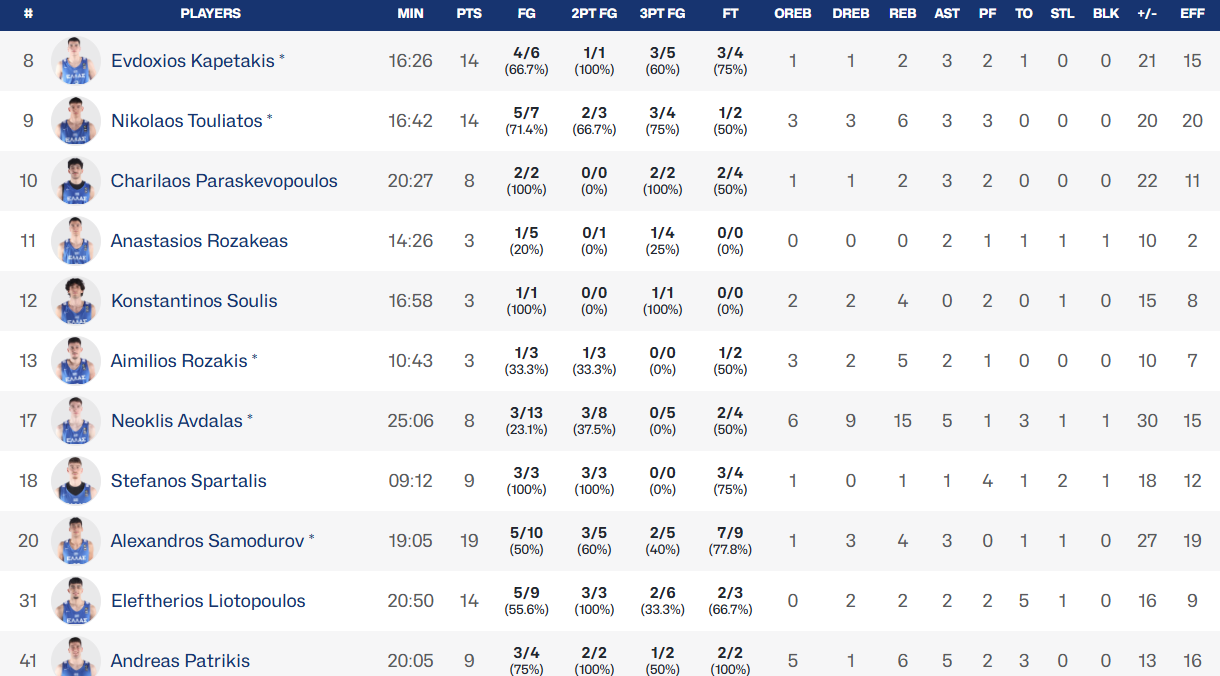Open Andreas Patrikis player page

click(x=180, y=661)
